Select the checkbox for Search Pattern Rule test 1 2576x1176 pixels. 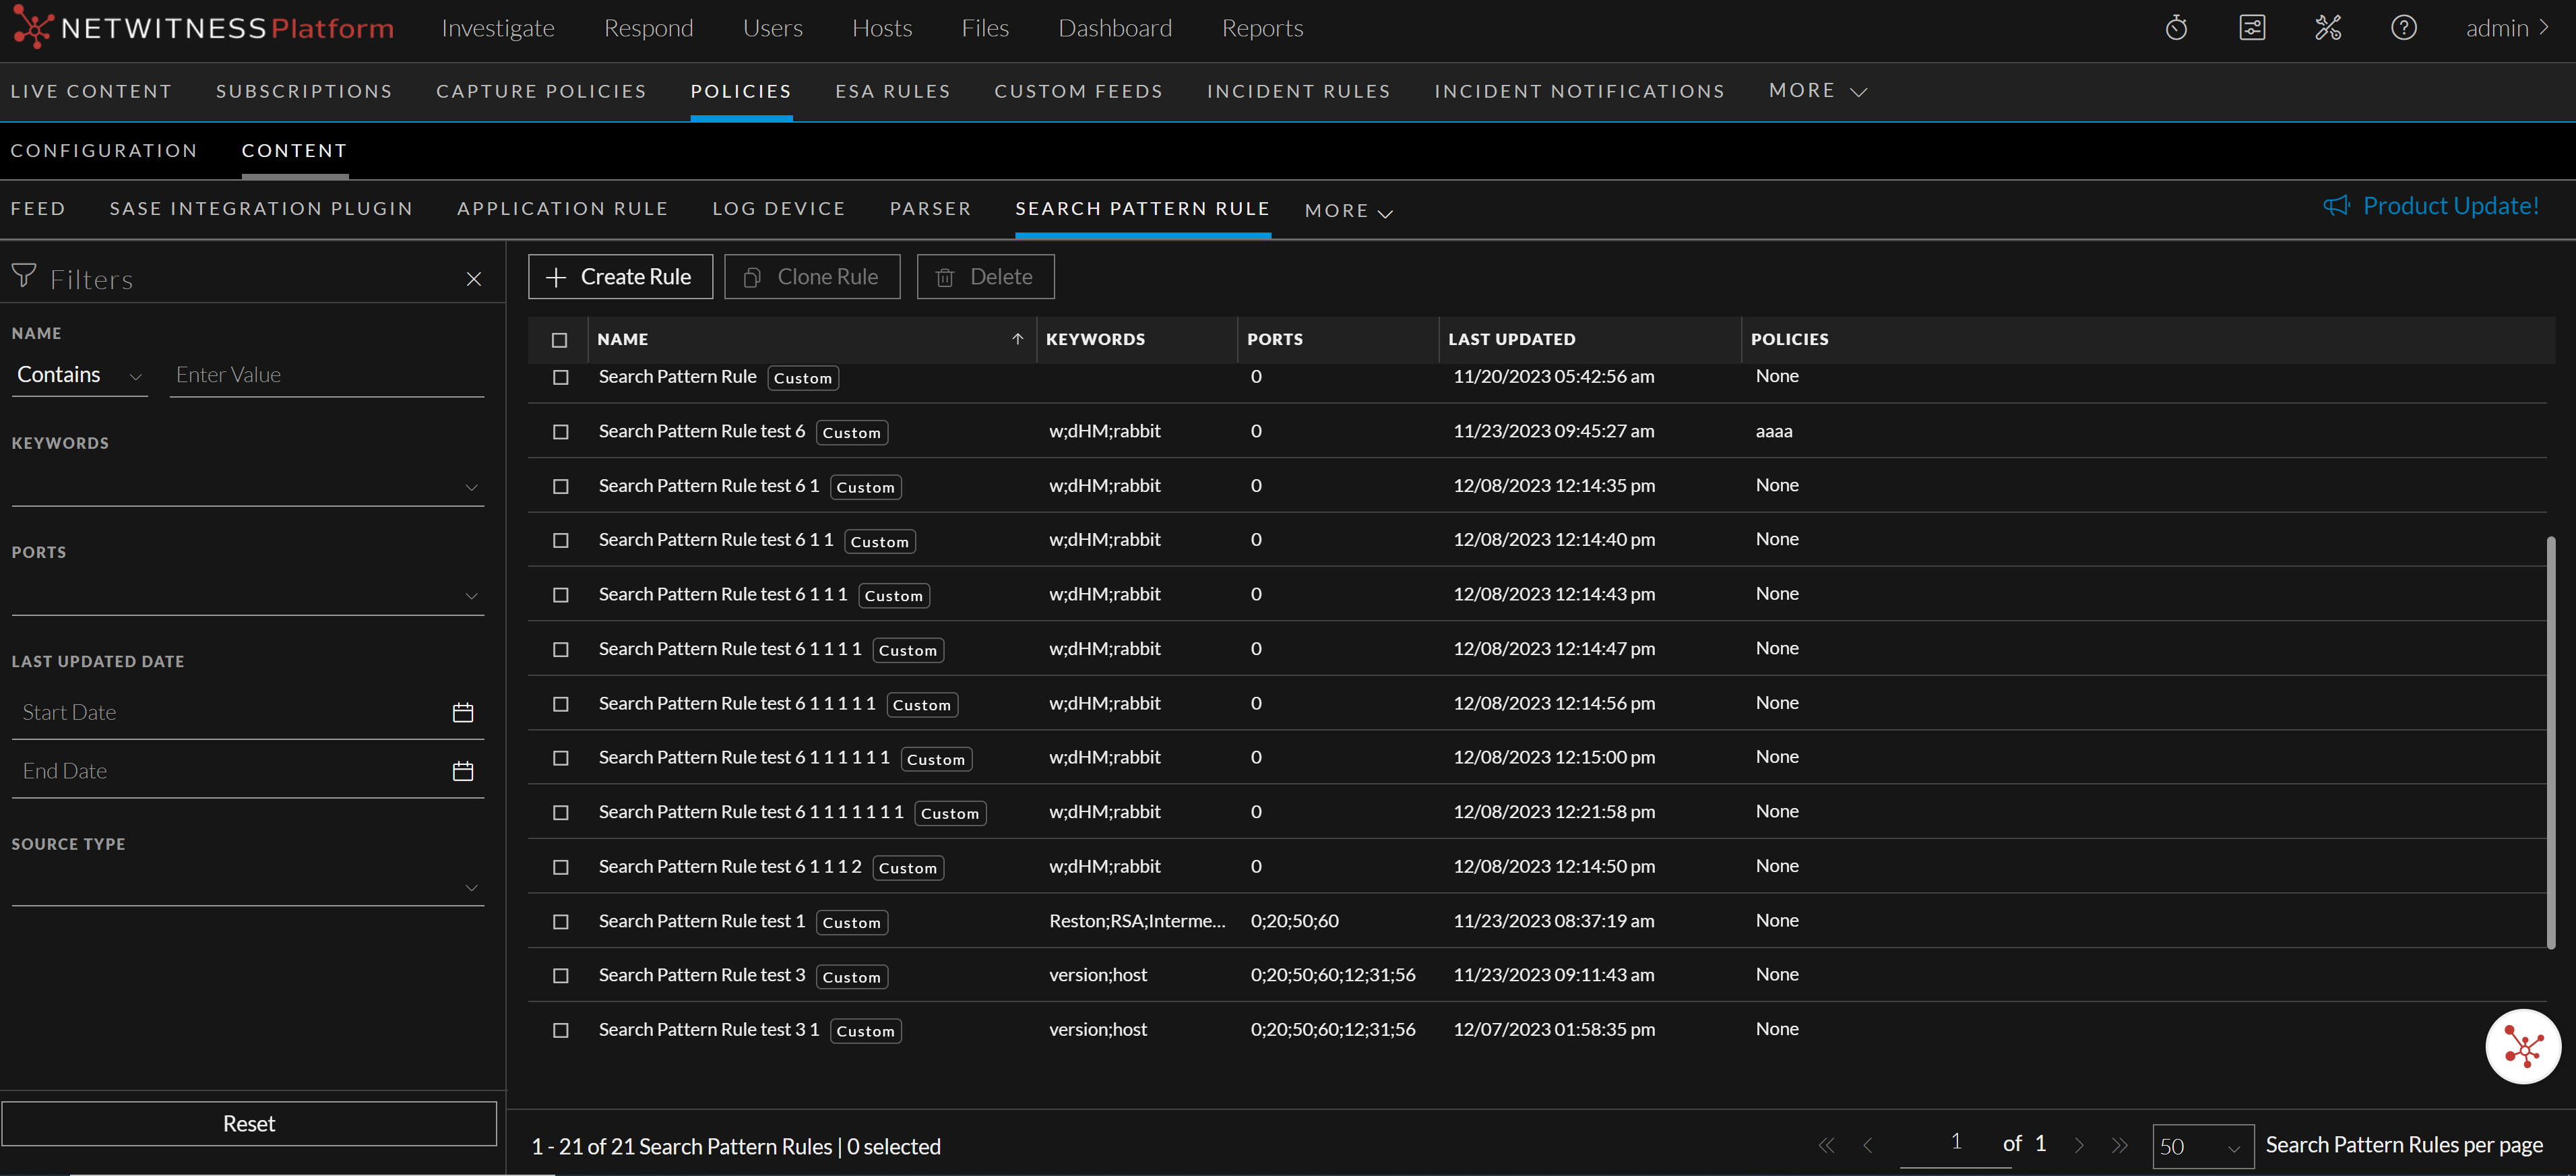[560, 921]
